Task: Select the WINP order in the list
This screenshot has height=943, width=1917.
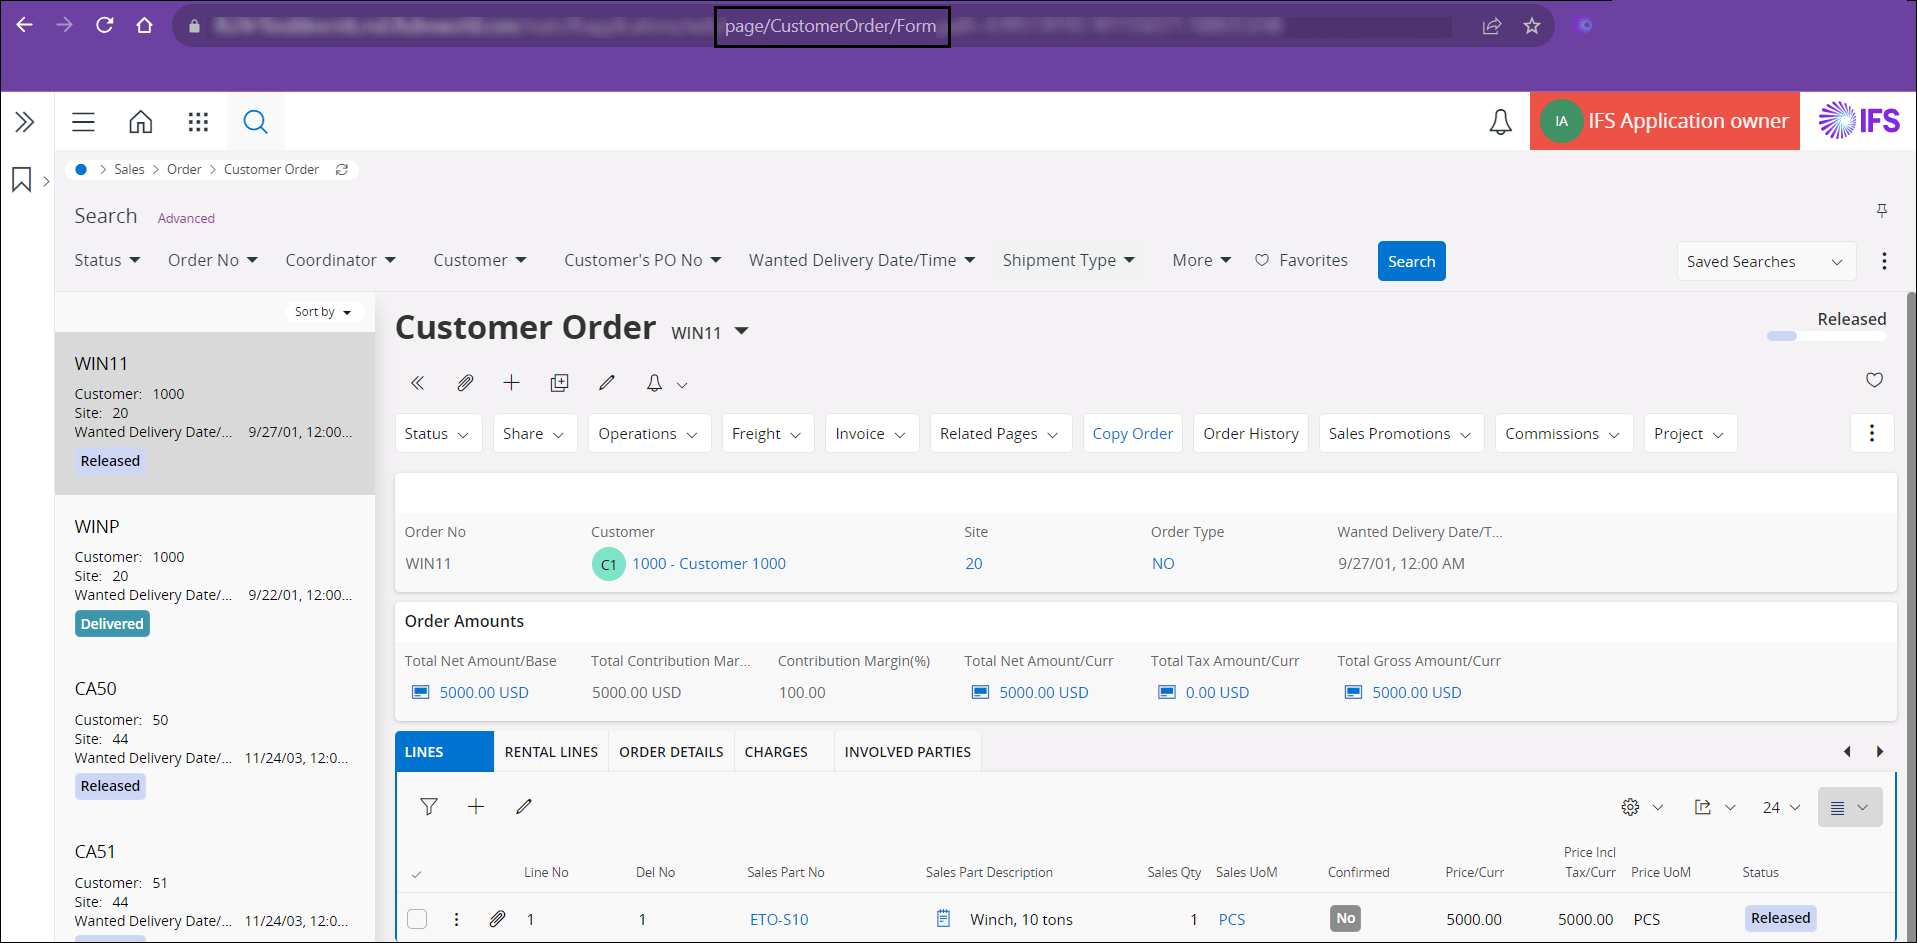Action: [x=214, y=575]
